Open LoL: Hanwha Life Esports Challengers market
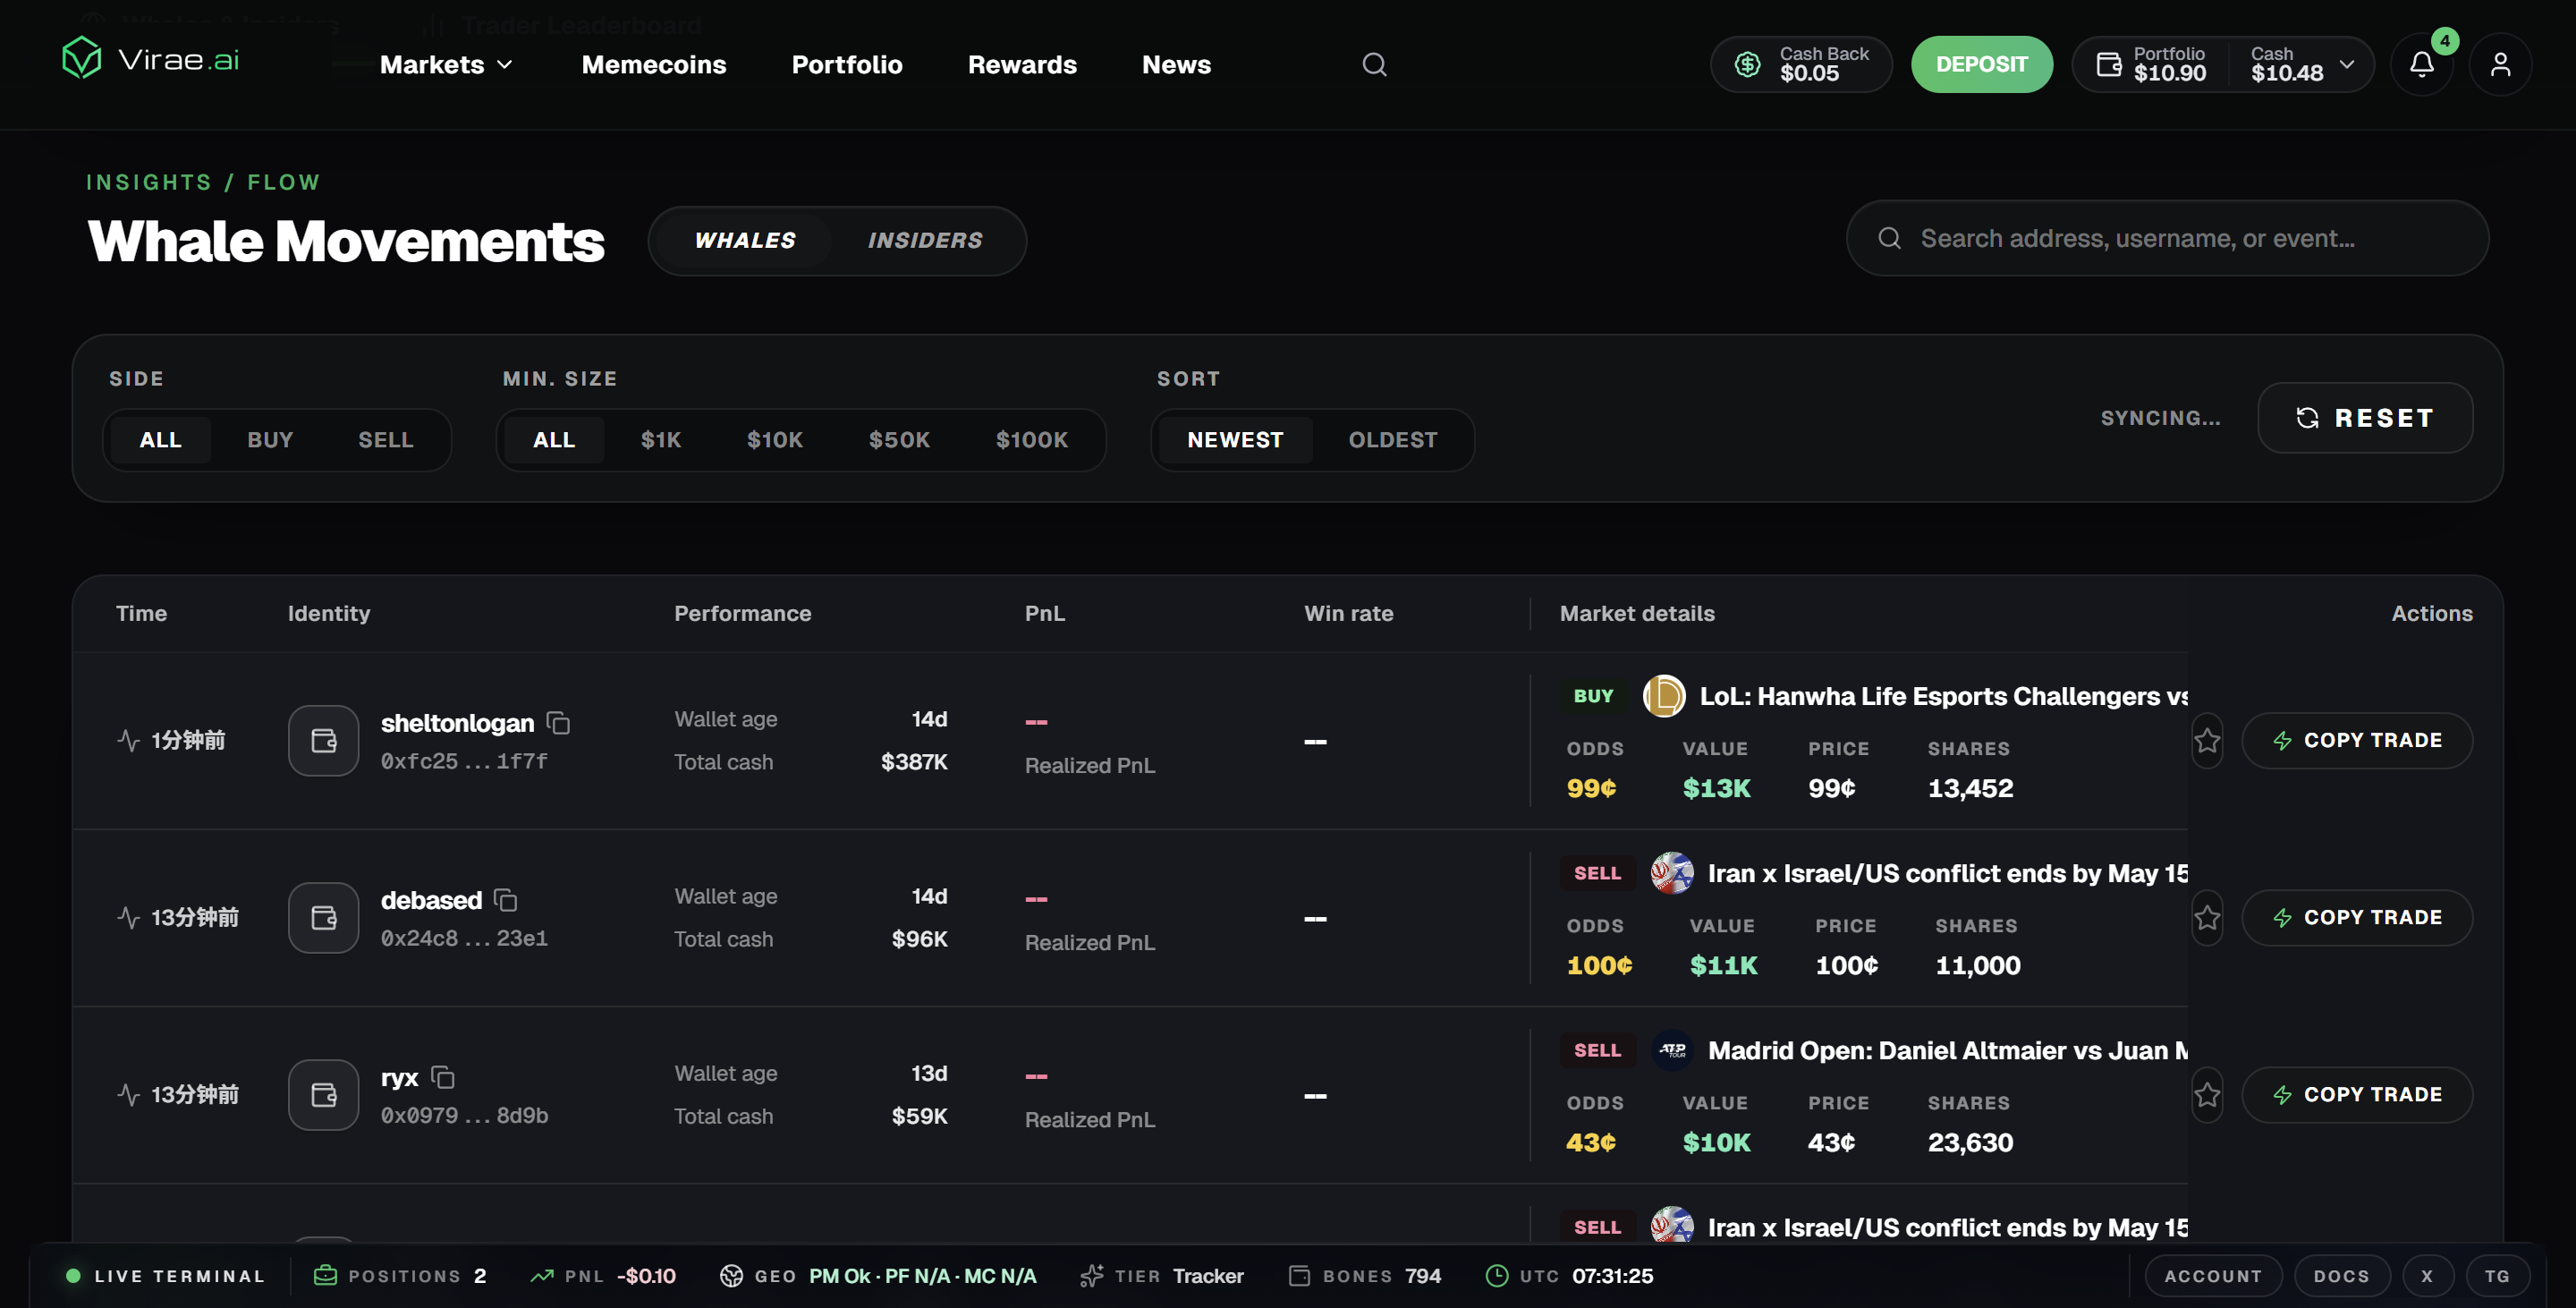The width and height of the screenshot is (2576, 1308). pos(1943,696)
